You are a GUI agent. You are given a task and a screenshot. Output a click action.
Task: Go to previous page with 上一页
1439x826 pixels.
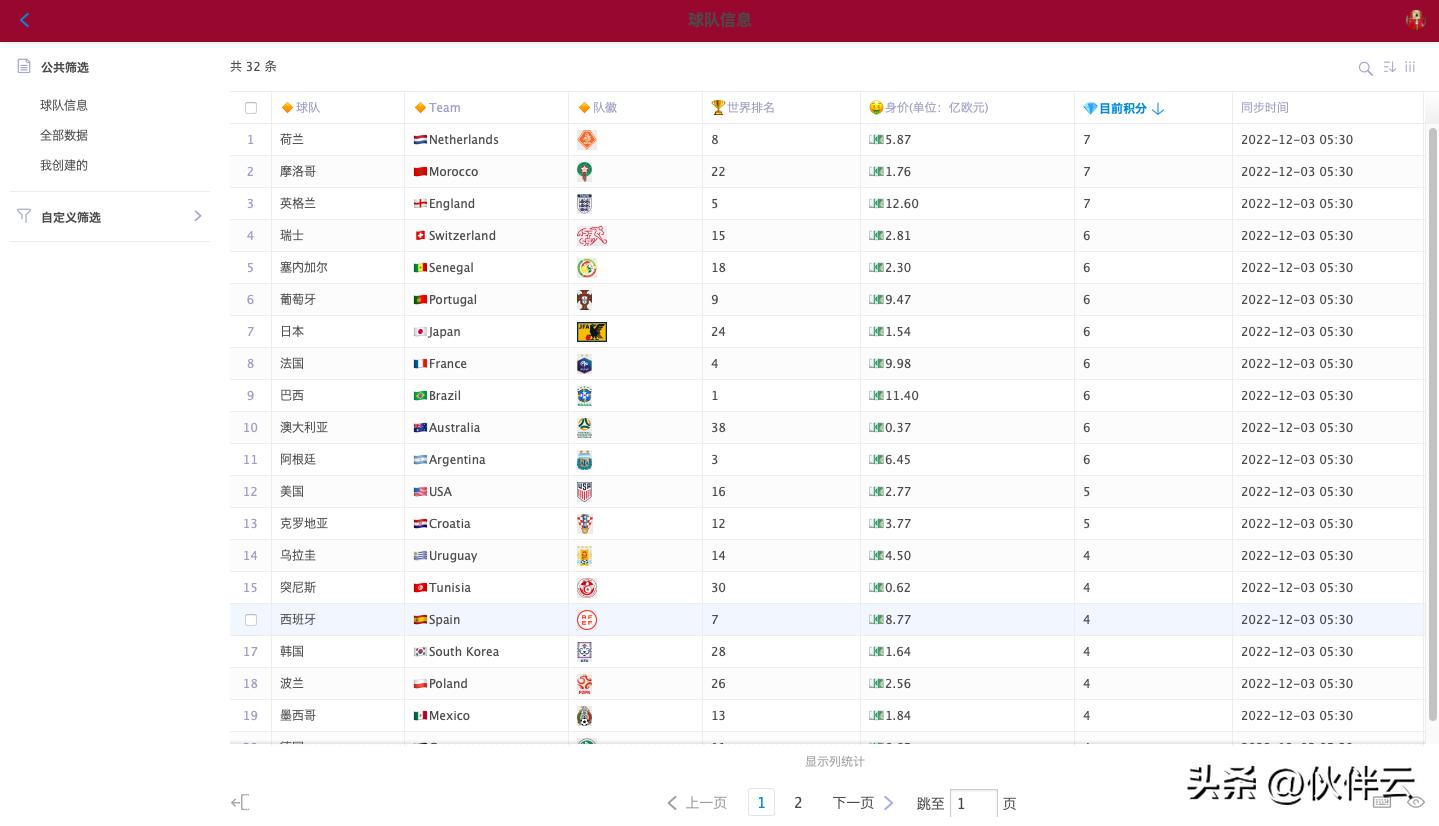(697, 803)
